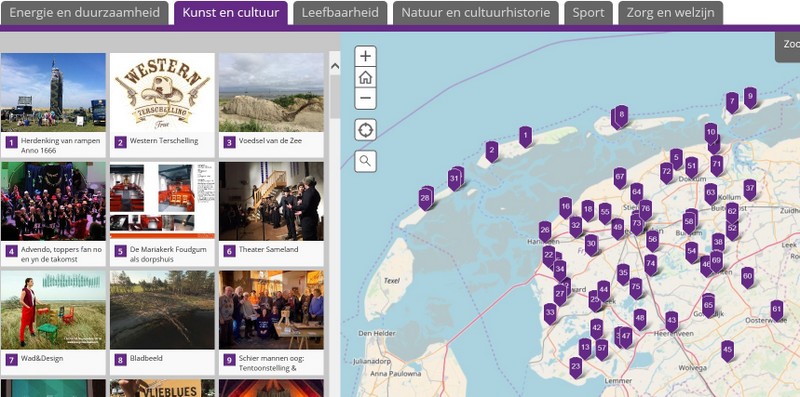Open Voedsel van de Zee thumbnail
The image size is (800, 397).
pos(271,93)
